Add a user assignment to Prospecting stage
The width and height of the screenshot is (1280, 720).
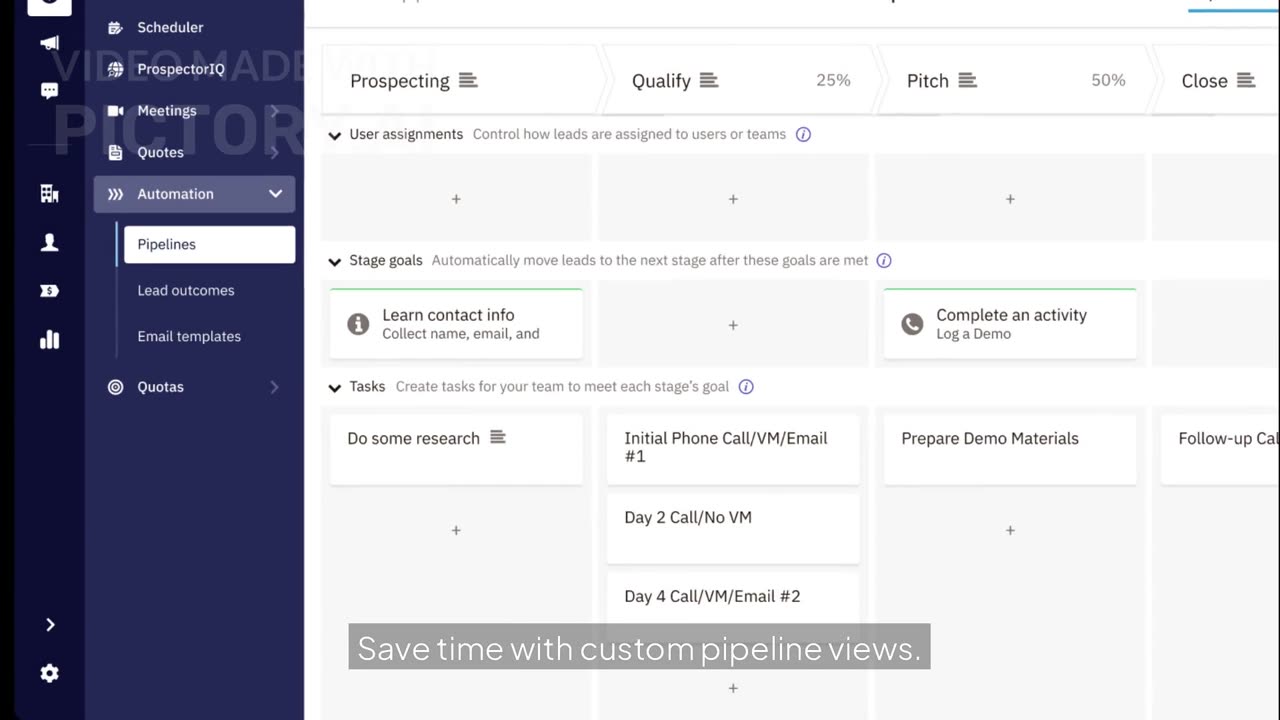point(456,199)
